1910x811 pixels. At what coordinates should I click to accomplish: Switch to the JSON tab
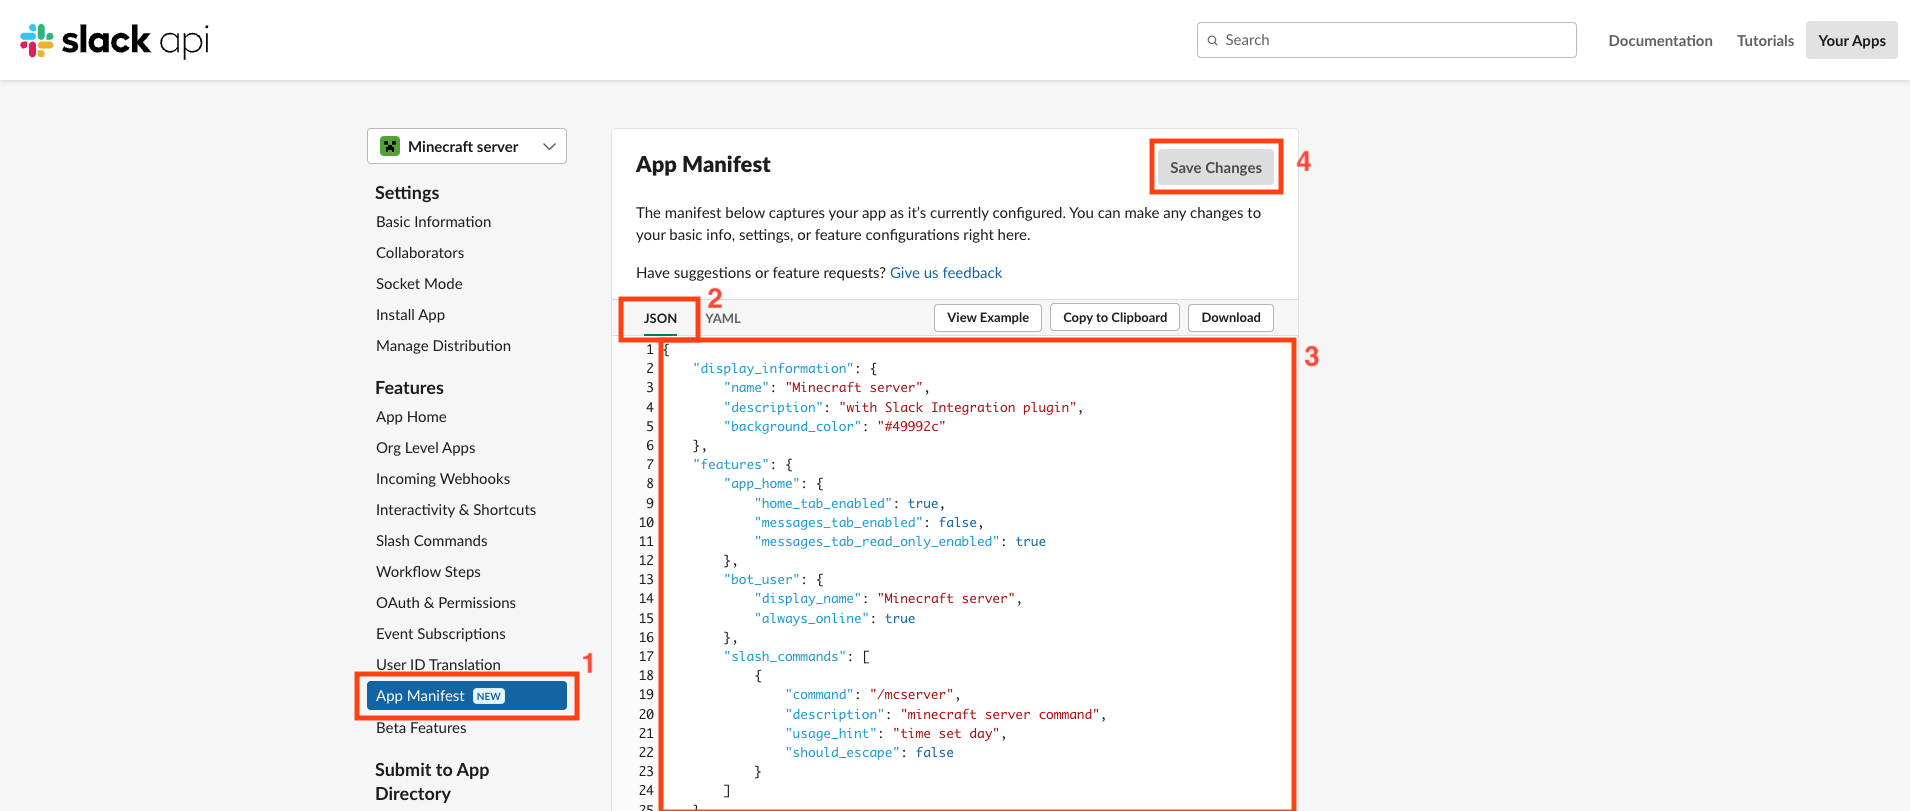660,318
